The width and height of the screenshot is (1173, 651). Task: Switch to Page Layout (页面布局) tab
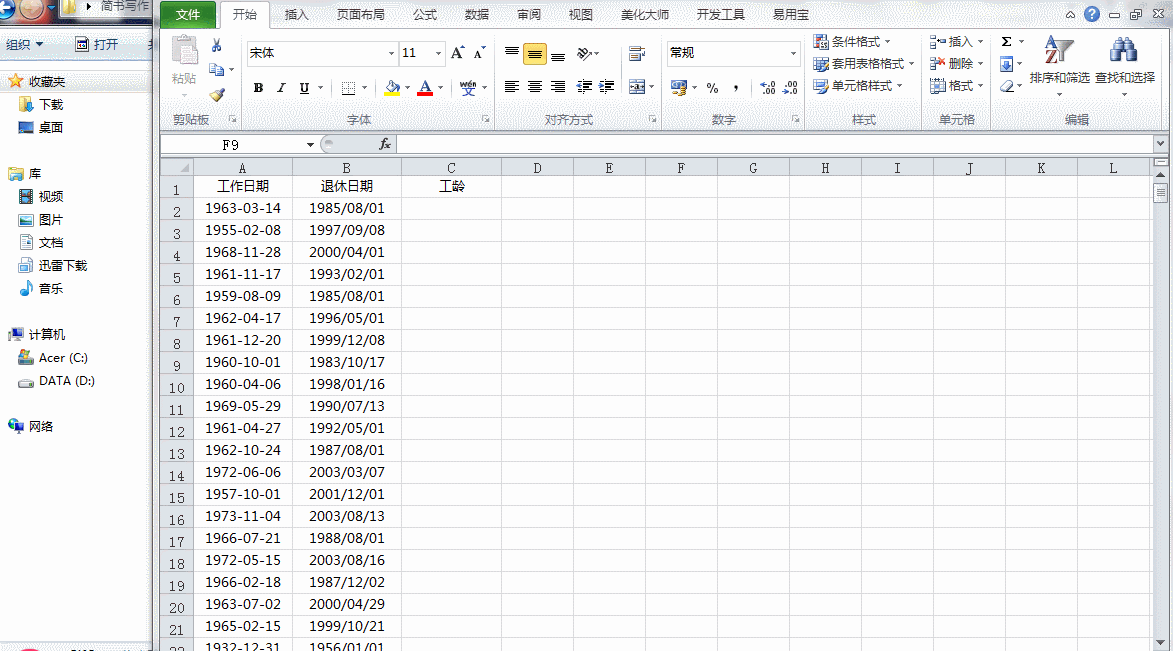pos(361,14)
